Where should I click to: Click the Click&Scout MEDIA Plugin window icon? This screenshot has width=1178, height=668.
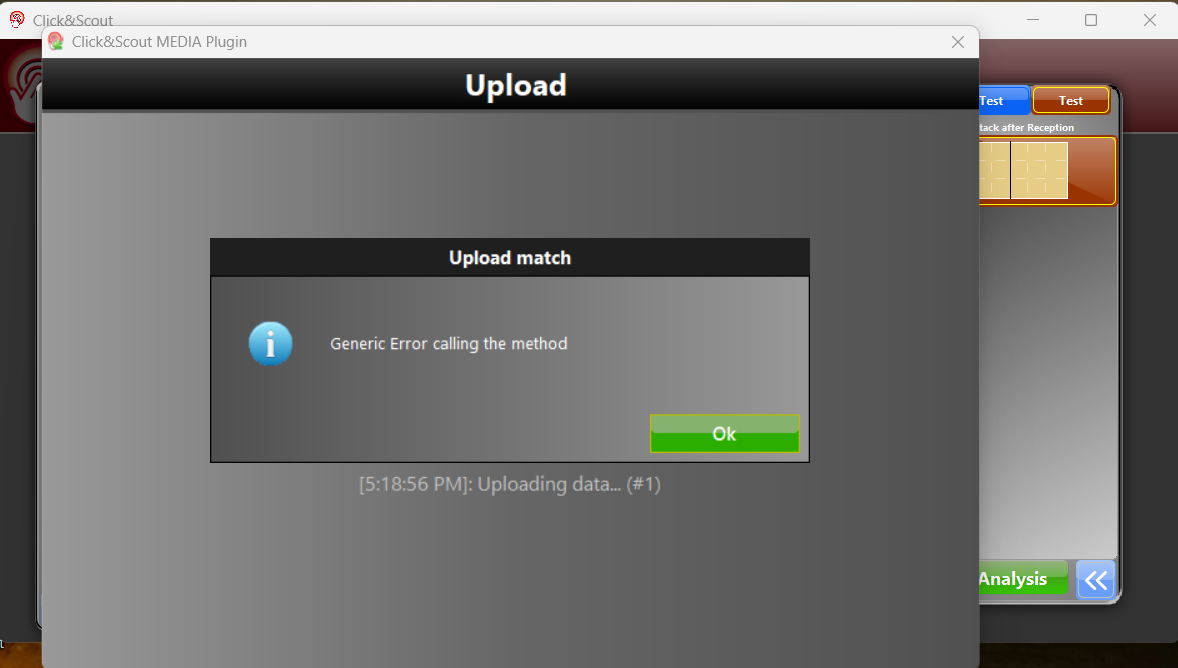point(56,41)
